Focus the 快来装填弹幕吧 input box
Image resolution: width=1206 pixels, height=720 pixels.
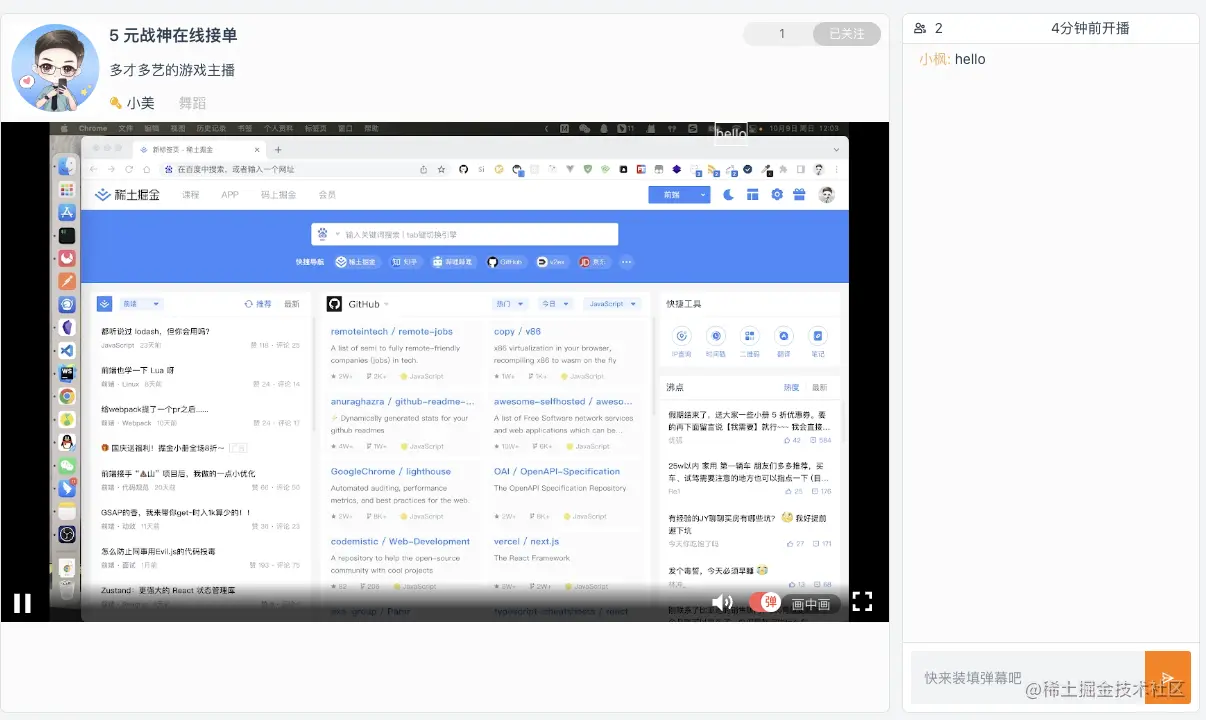(x=1027, y=677)
